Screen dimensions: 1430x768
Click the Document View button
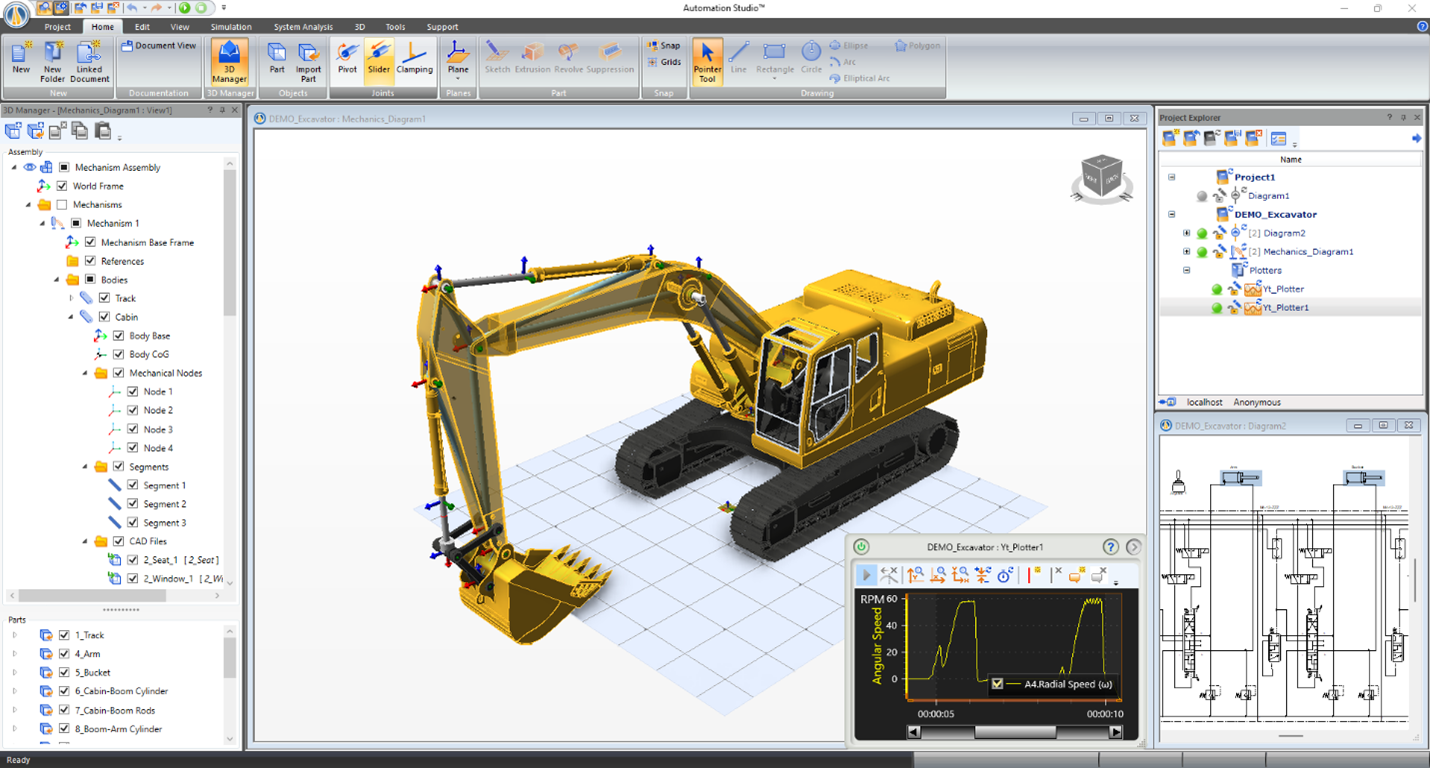click(x=159, y=46)
